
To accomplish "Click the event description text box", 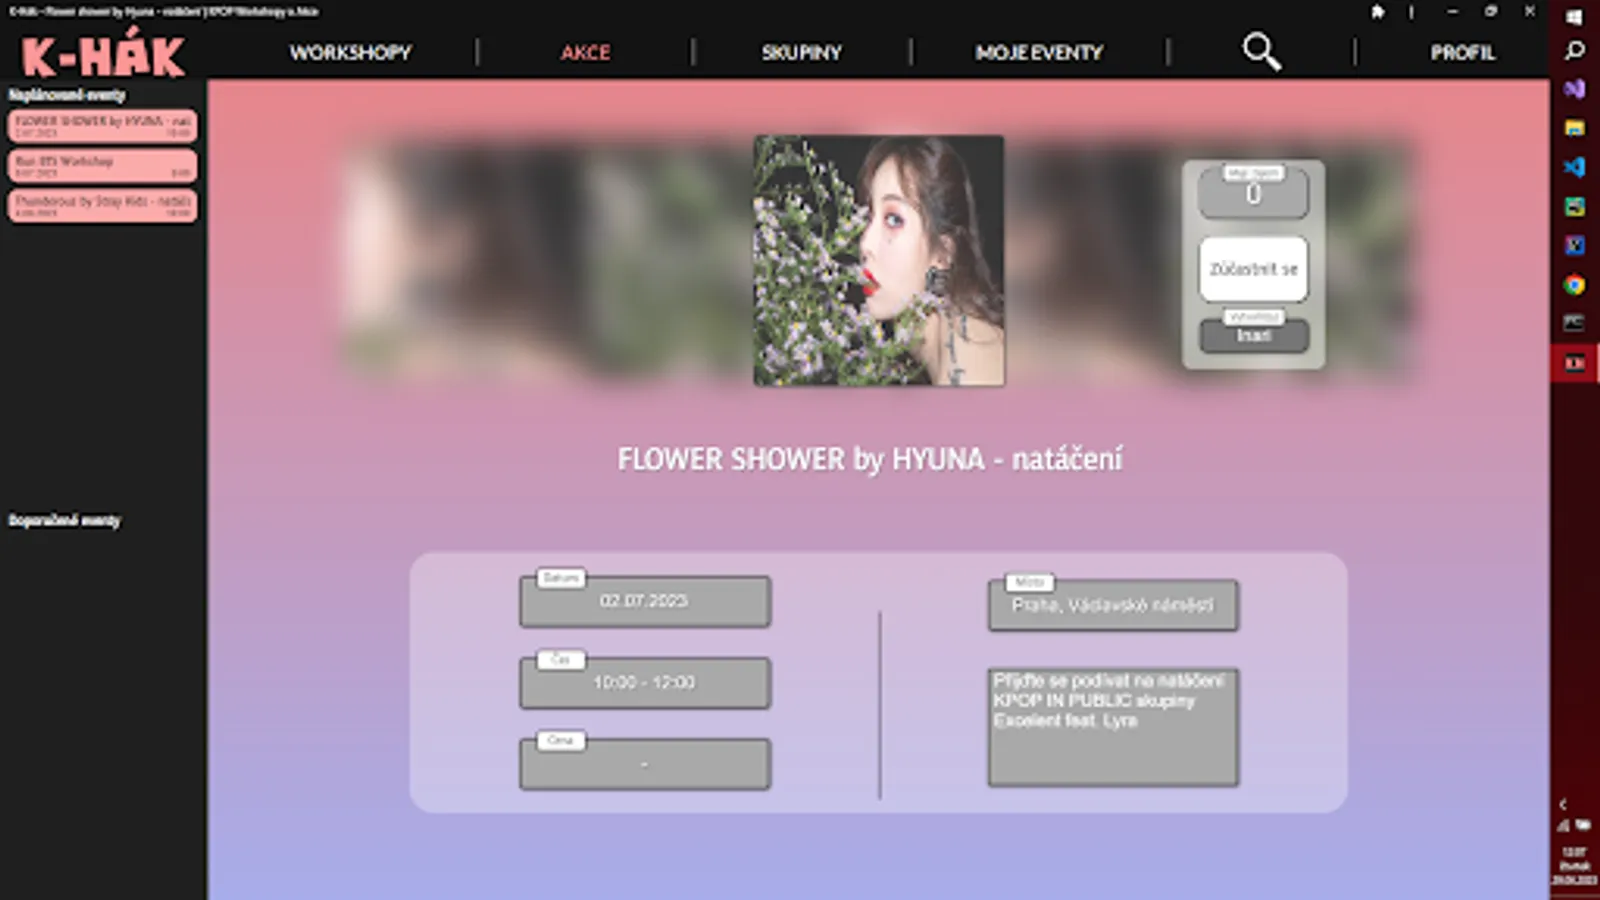I will pyautogui.click(x=1113, y=727).
